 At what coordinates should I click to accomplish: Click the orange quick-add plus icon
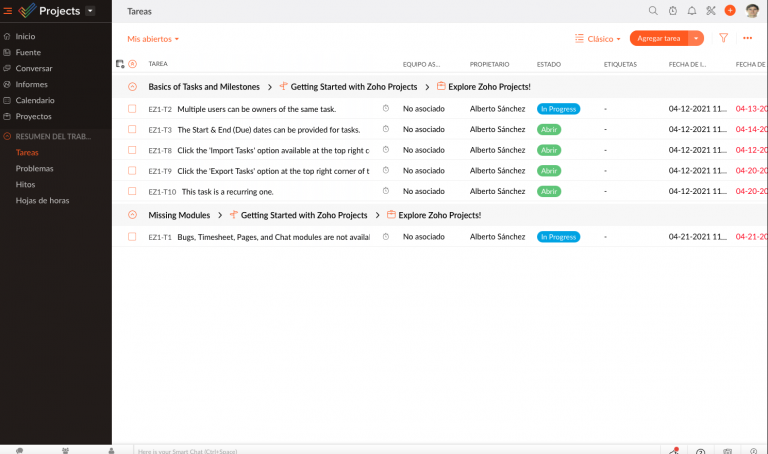coord(730,11)
